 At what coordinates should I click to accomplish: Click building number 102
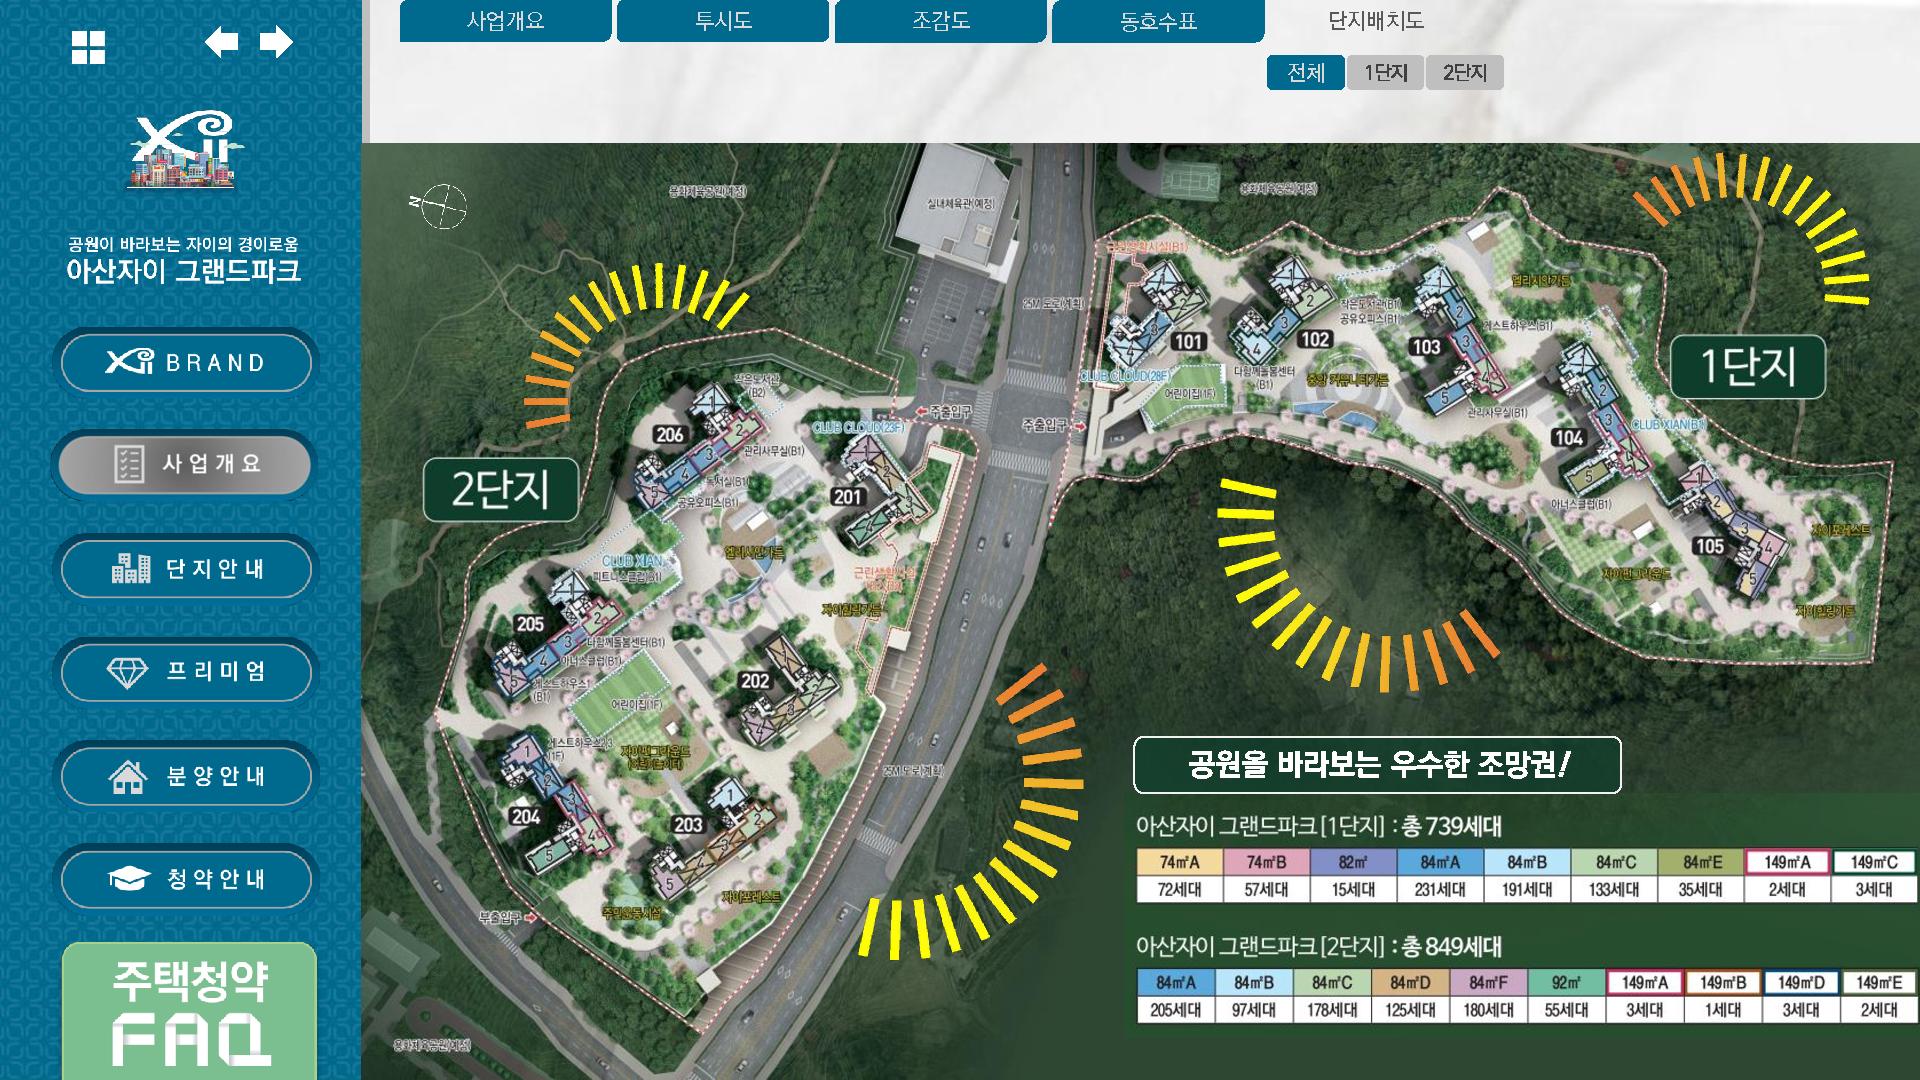pyautogui.click(x=1315, y=340)
